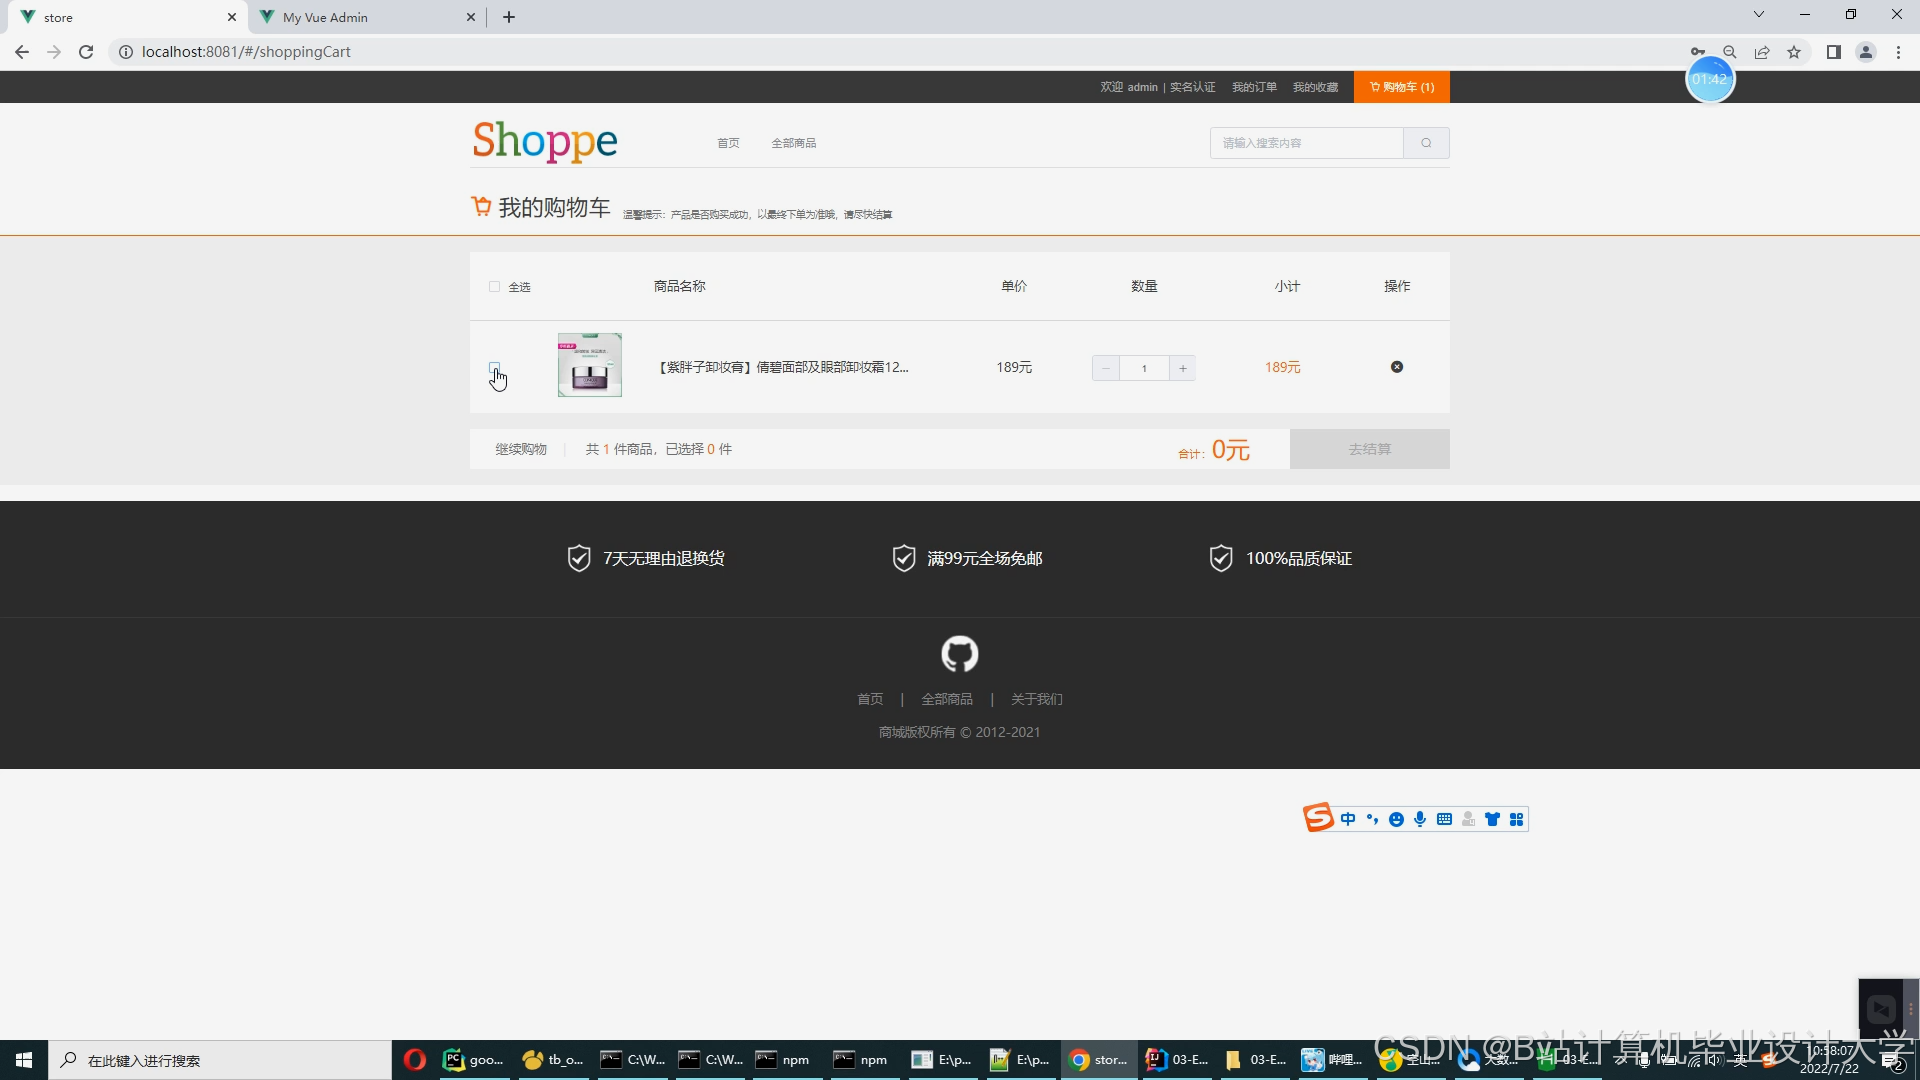Click the 去结算 checkout button
1920x1080 pixels.
pos(1369,449)
